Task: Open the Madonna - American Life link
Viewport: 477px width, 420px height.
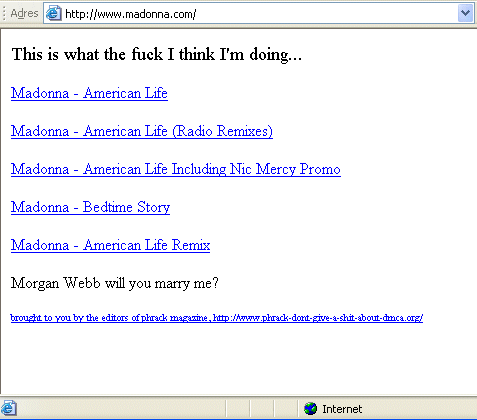Action: tap(89, 93)
